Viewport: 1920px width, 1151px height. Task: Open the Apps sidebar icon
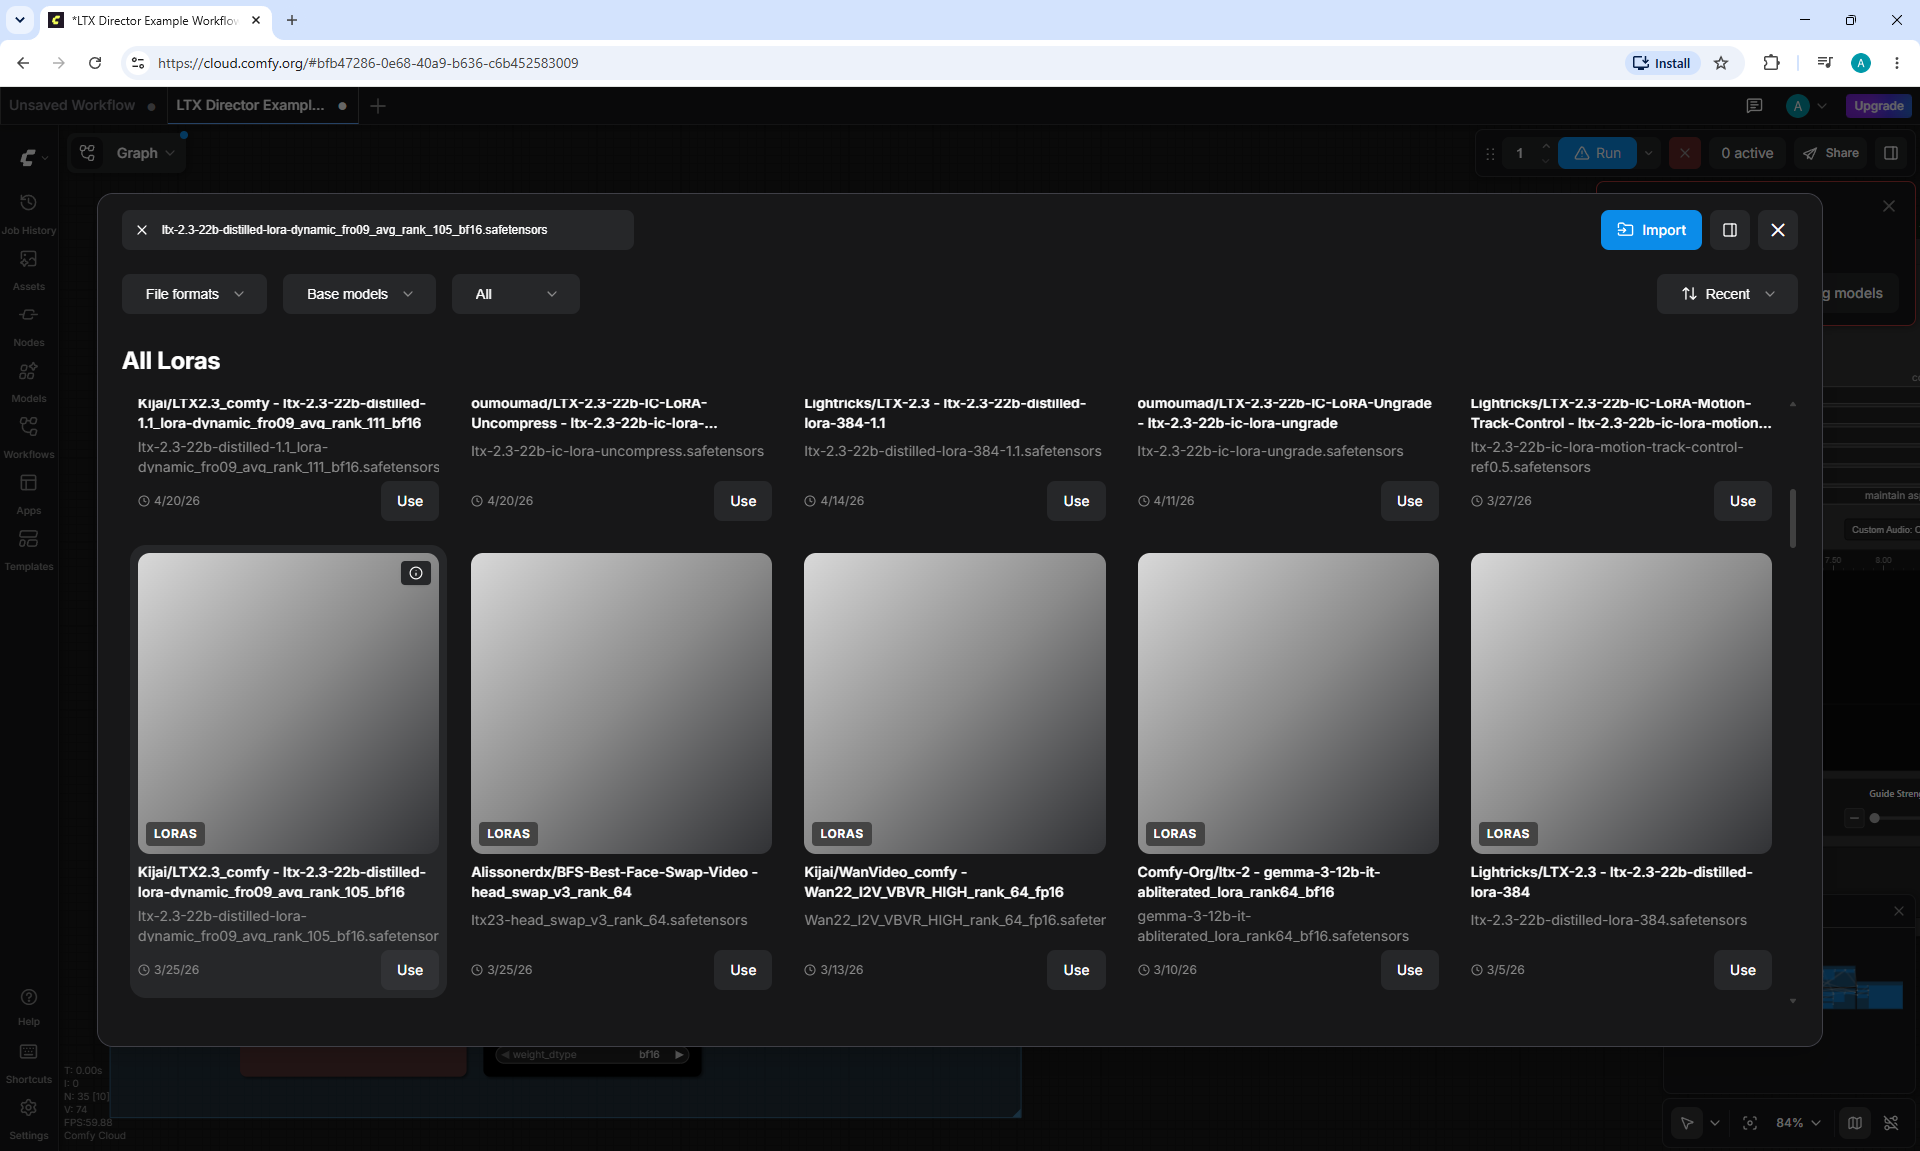[28, 492]
